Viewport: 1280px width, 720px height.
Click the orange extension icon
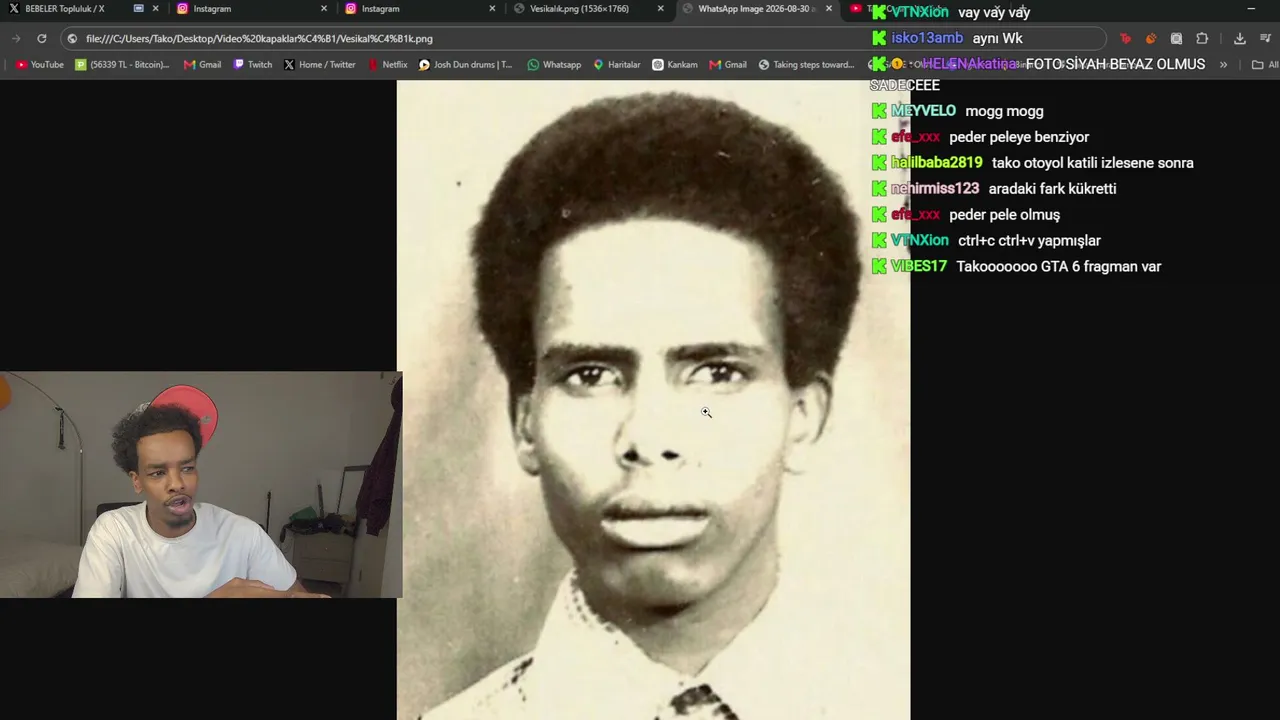click(1150, 38)
